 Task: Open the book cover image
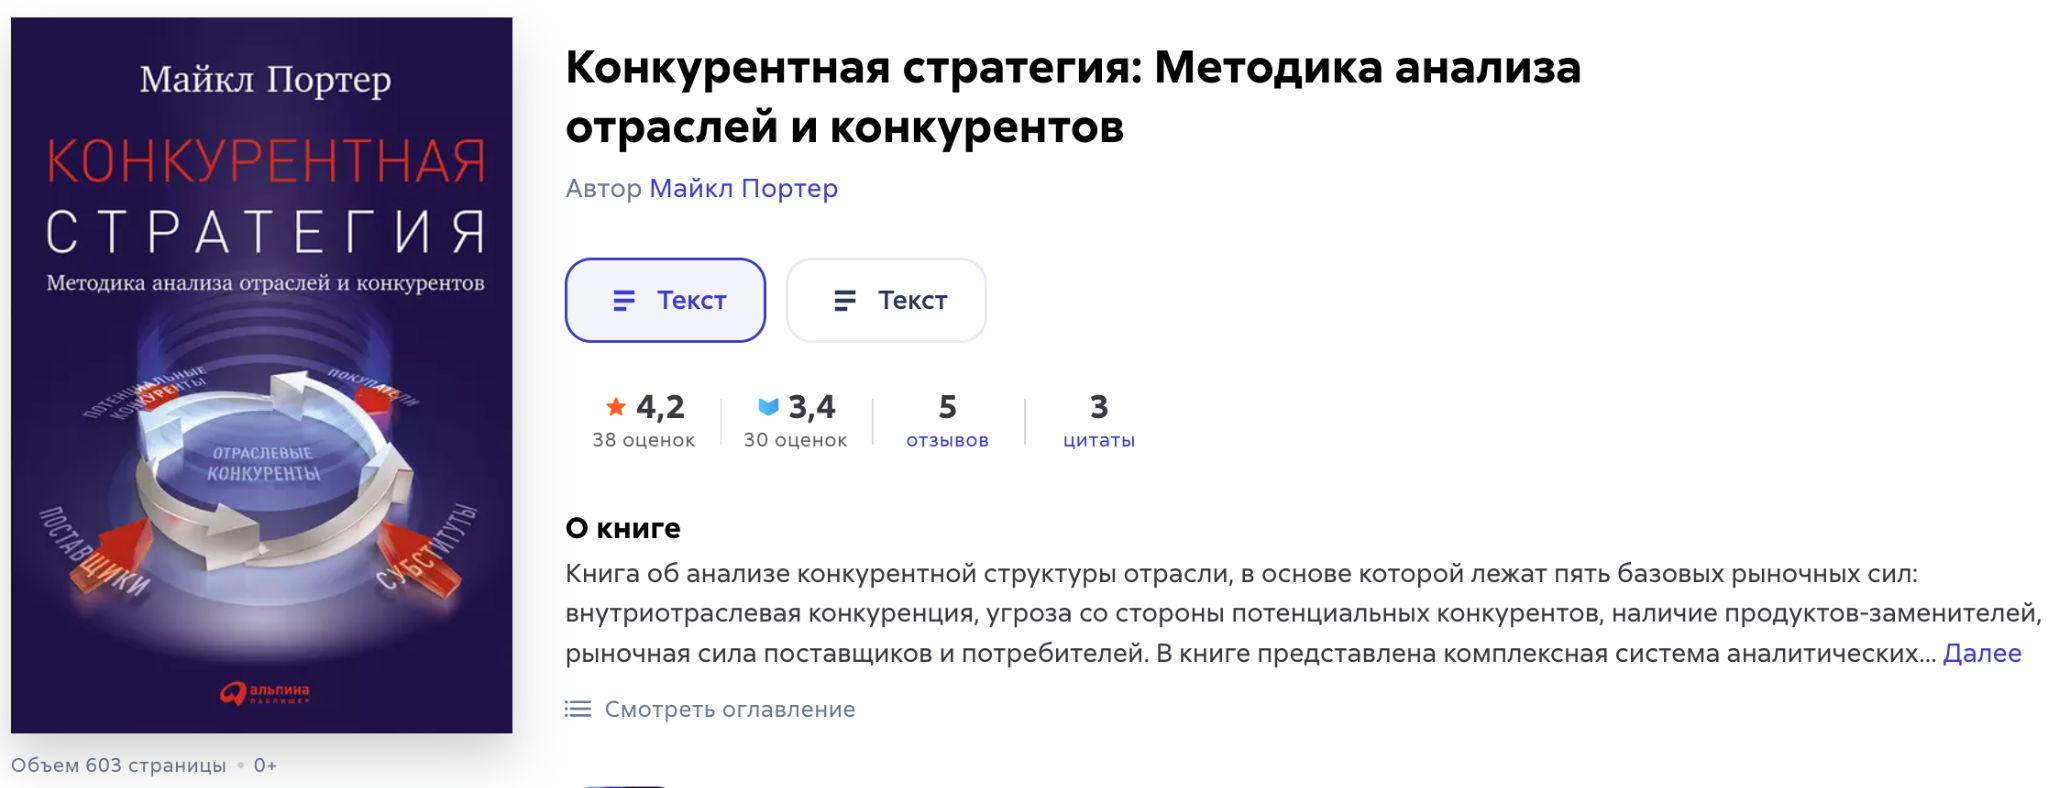(262, 375)
